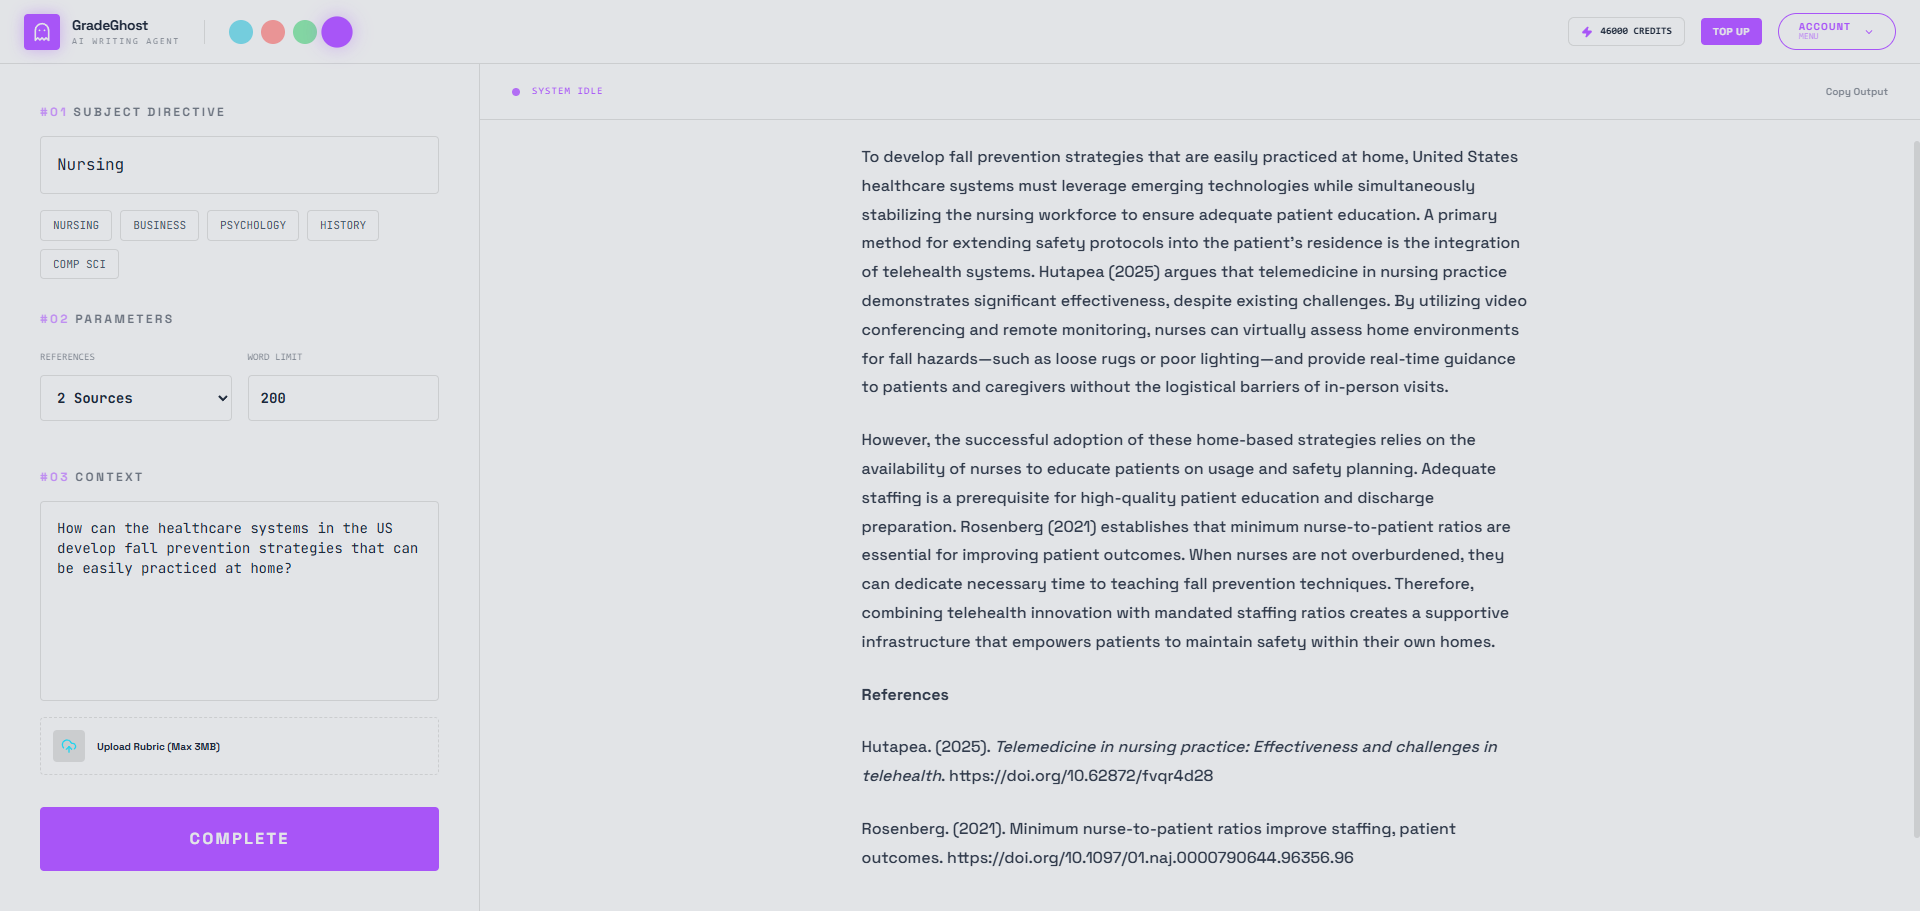The height and width of the screenshot is (911, 1920).
Task: Click the GradeGhost ghost logo icon
Action: [42, 32]
